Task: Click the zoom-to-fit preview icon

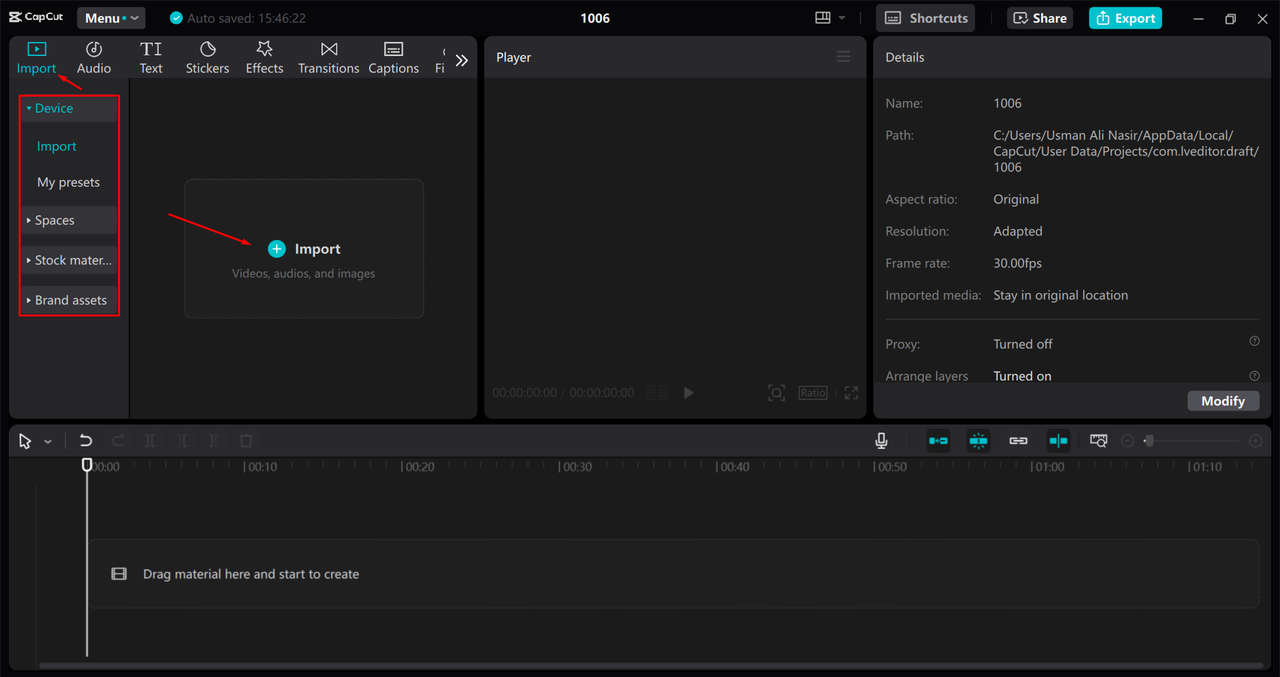Action: pos(776,393)
